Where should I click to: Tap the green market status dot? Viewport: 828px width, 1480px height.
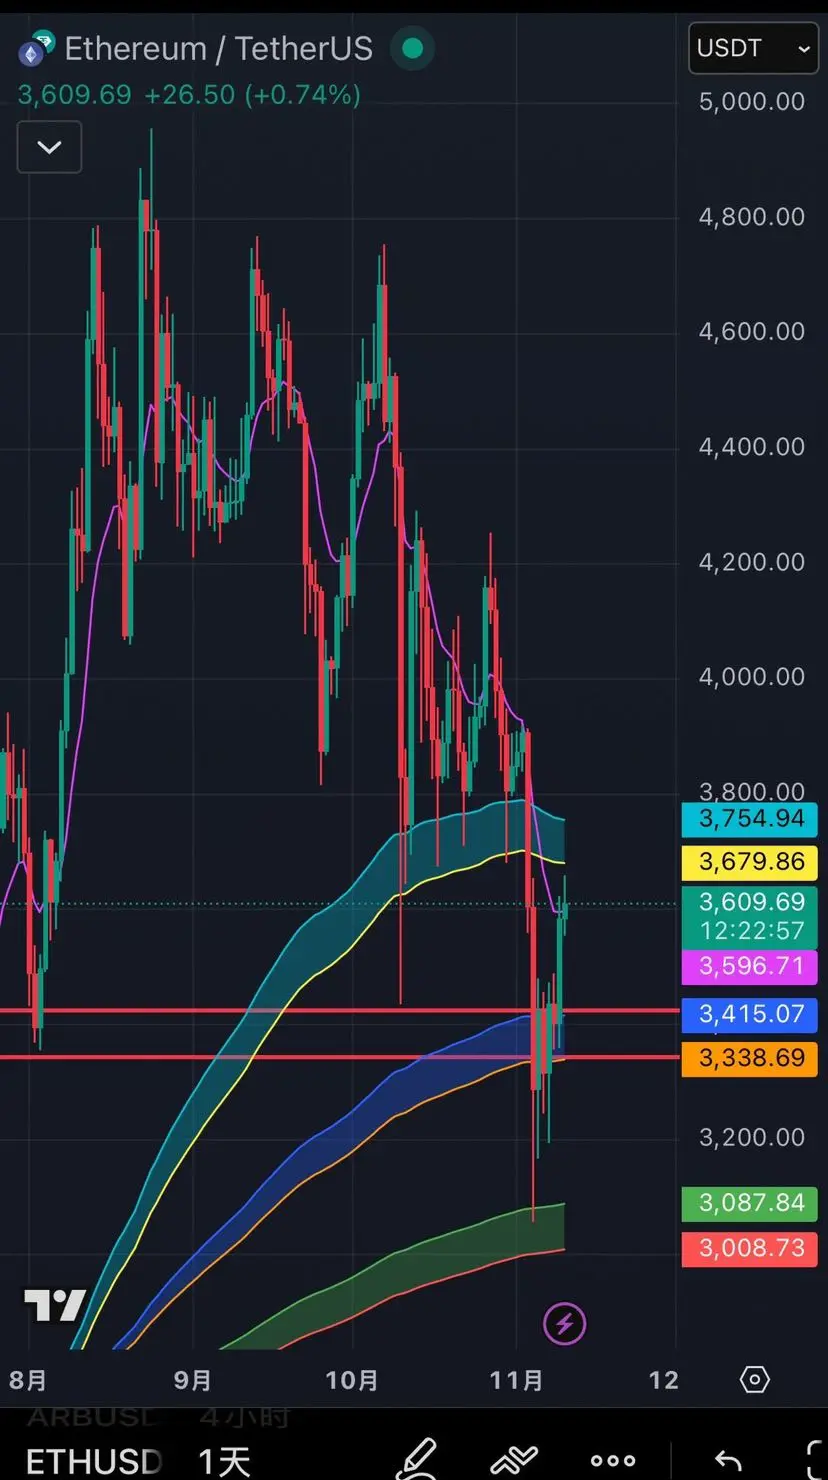[x=411, y=48]
